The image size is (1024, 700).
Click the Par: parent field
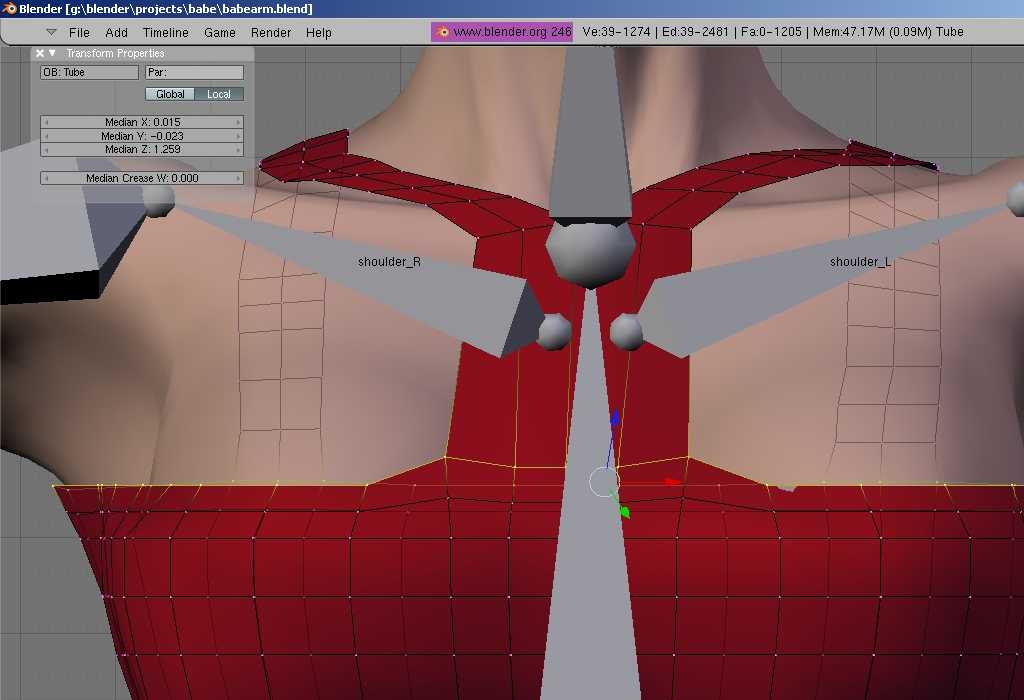click(195, 72)
